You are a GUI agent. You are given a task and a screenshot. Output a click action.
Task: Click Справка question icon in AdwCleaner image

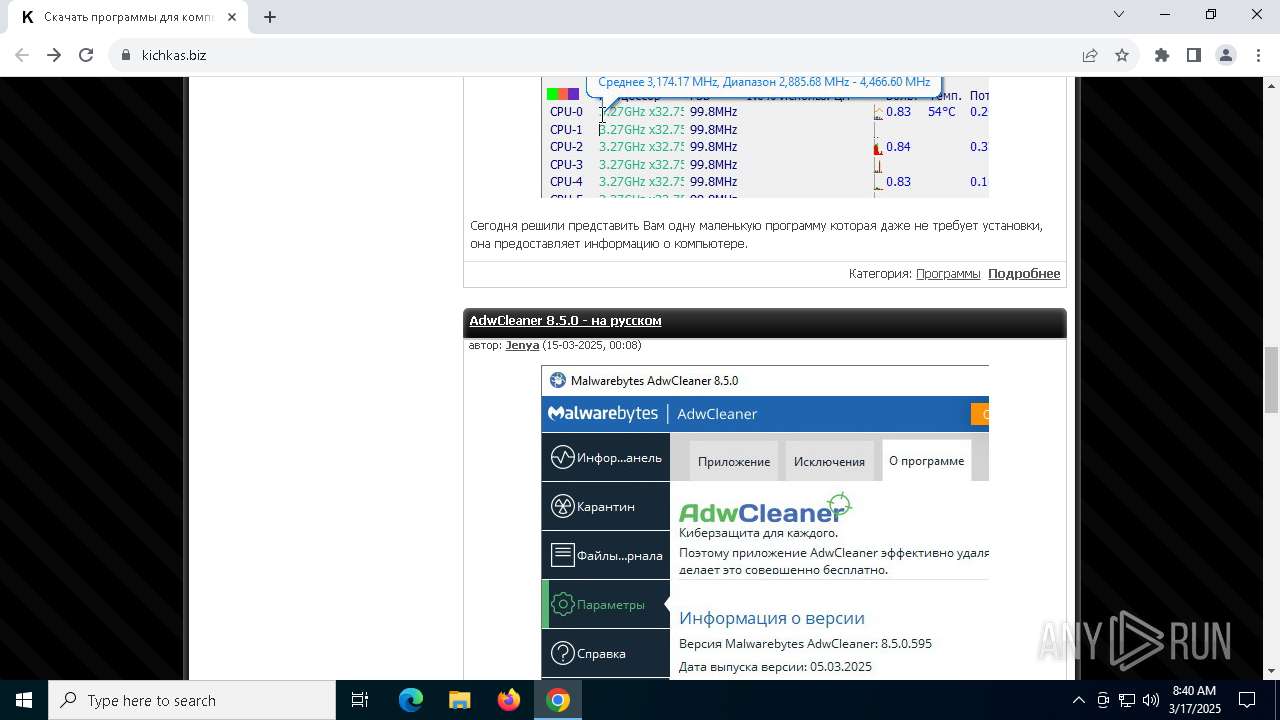tap(562, 653)
